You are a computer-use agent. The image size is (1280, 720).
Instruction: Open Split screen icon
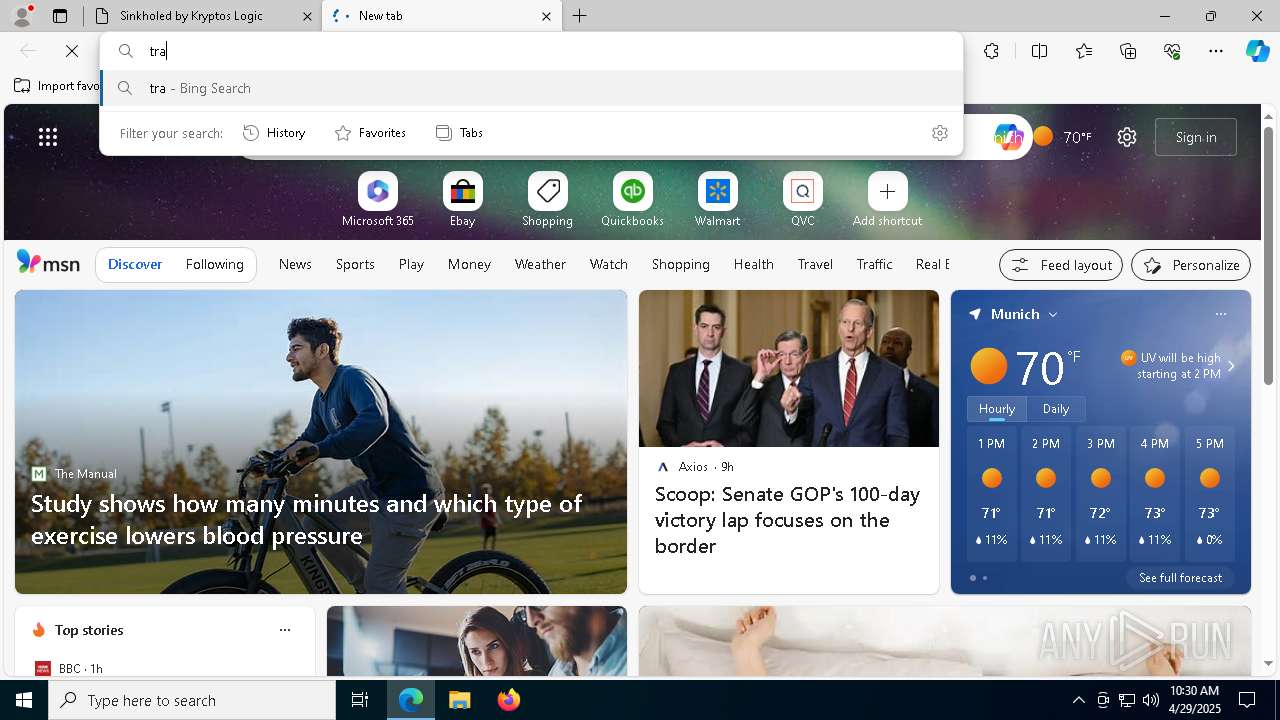[1039, 51]
